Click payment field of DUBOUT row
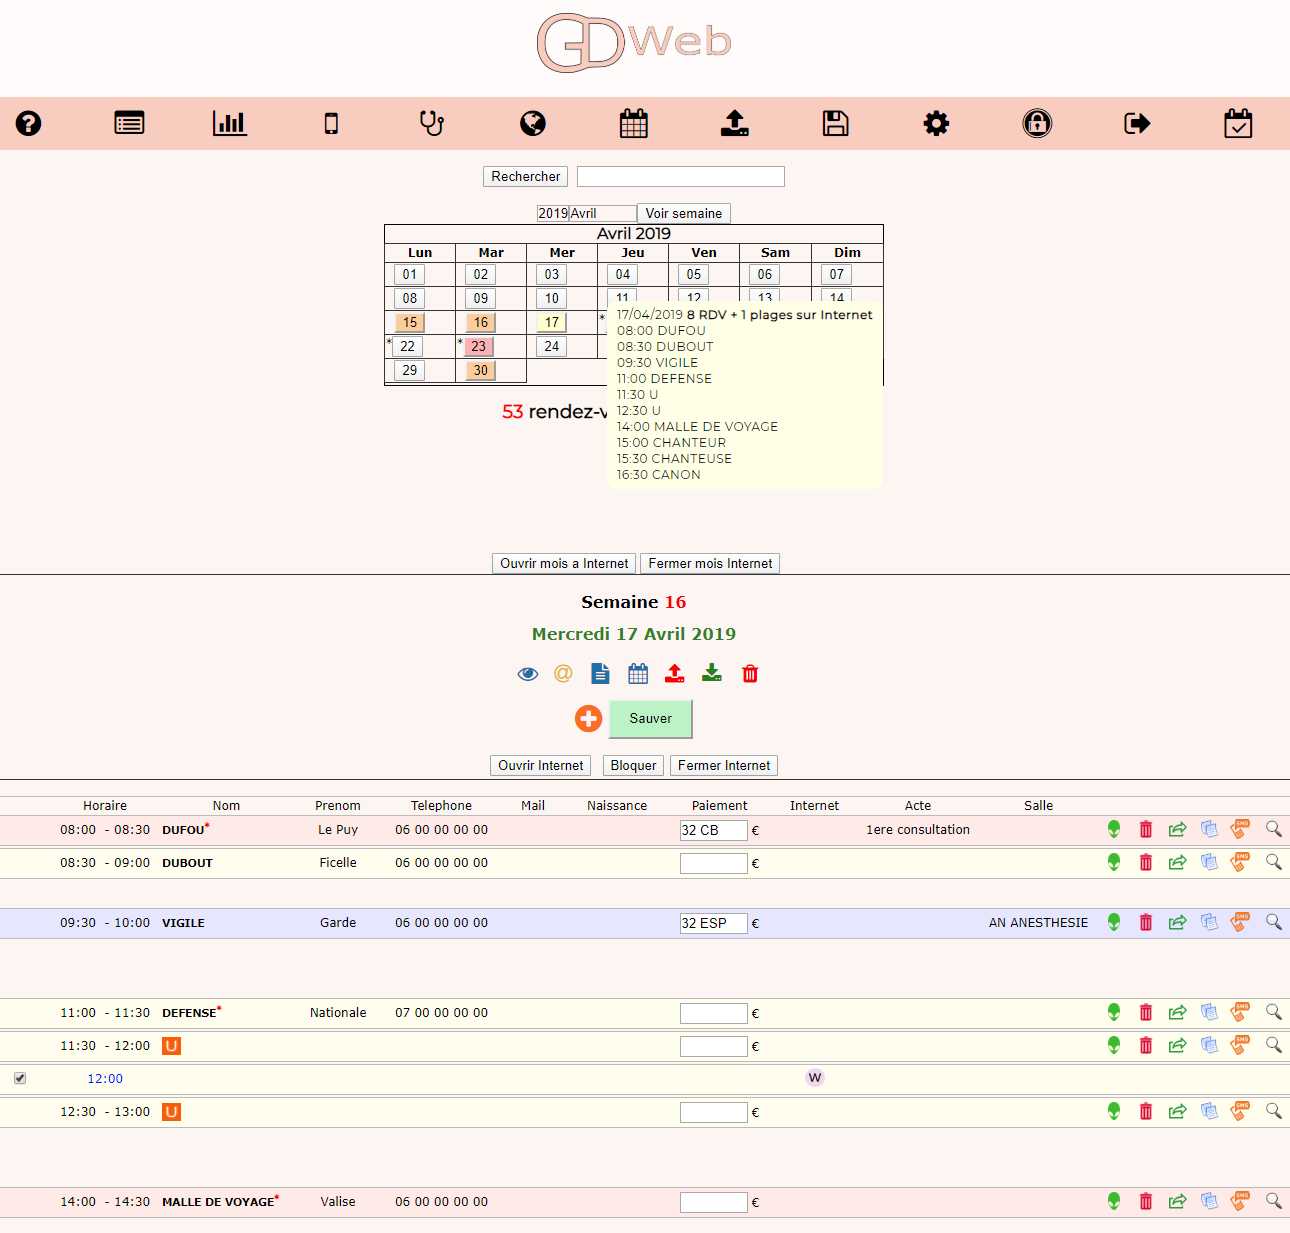Image resolution: width=1290 pixels, height=1233 pixels. (714, 863)
